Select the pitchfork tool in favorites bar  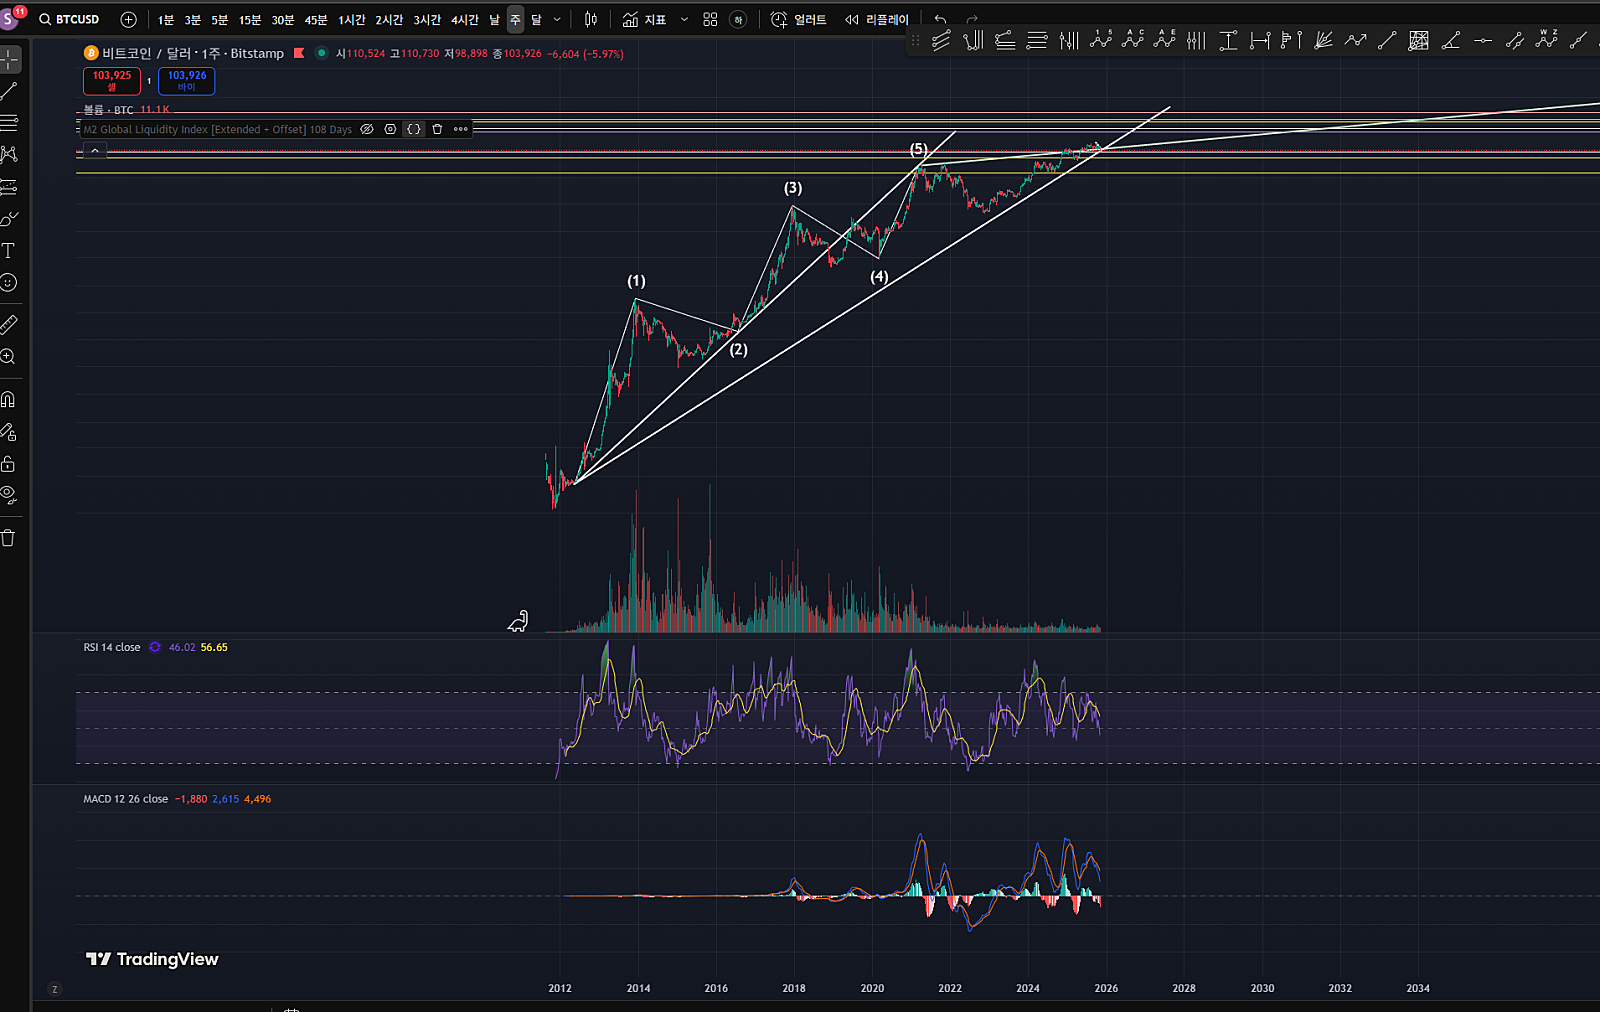(973, 41)
